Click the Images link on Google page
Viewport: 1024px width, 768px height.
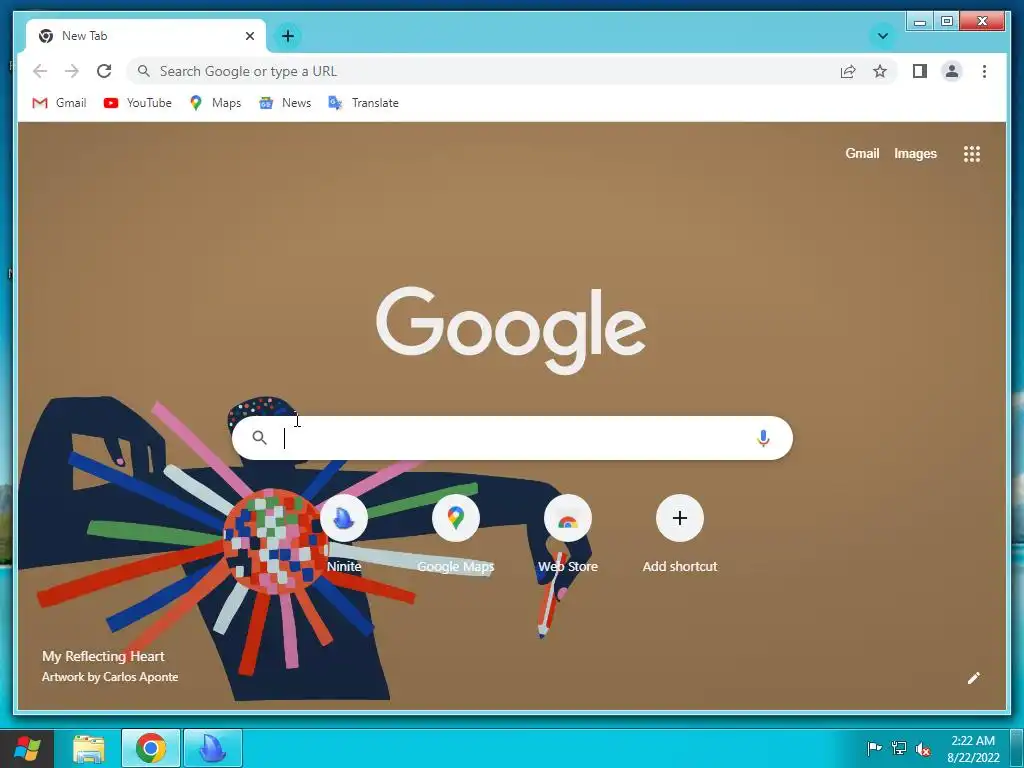click(915, 153)
